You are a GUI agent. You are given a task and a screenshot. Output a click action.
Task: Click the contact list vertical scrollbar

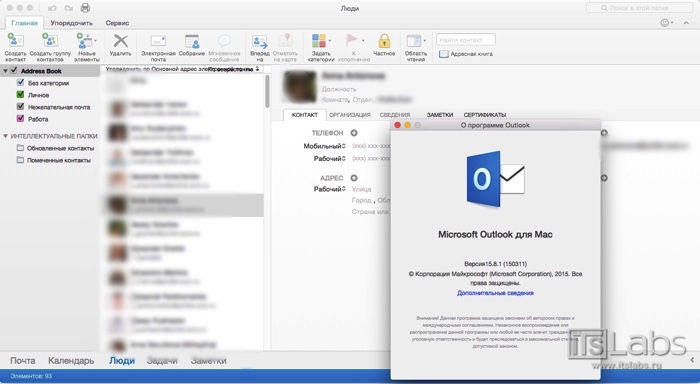267,92
